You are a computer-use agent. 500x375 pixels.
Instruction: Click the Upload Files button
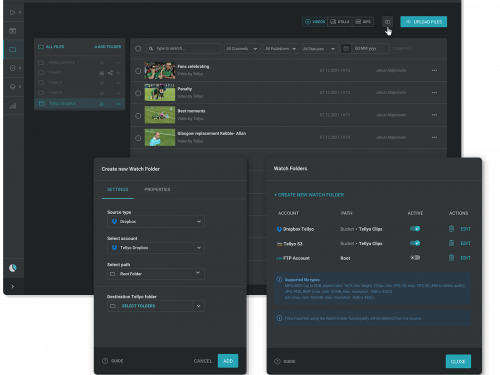pyautogui.click(x=424, y=22)
